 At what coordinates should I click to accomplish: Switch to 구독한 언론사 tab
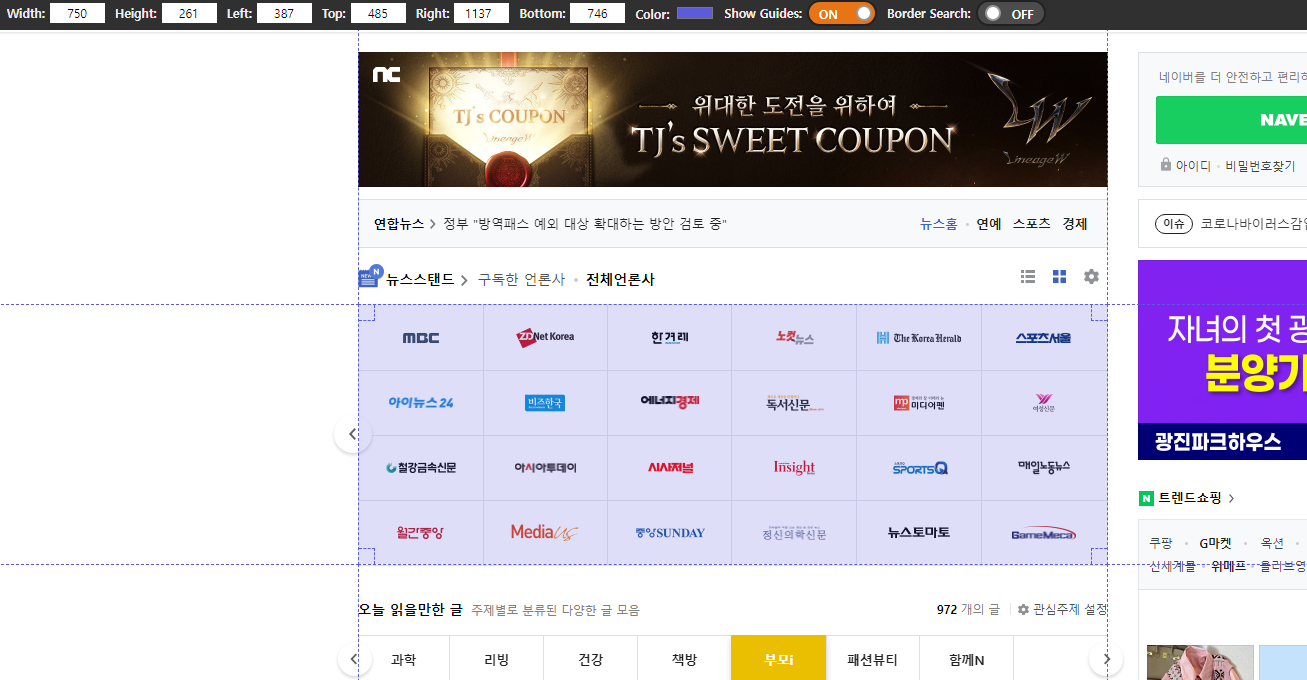point(521,280)
